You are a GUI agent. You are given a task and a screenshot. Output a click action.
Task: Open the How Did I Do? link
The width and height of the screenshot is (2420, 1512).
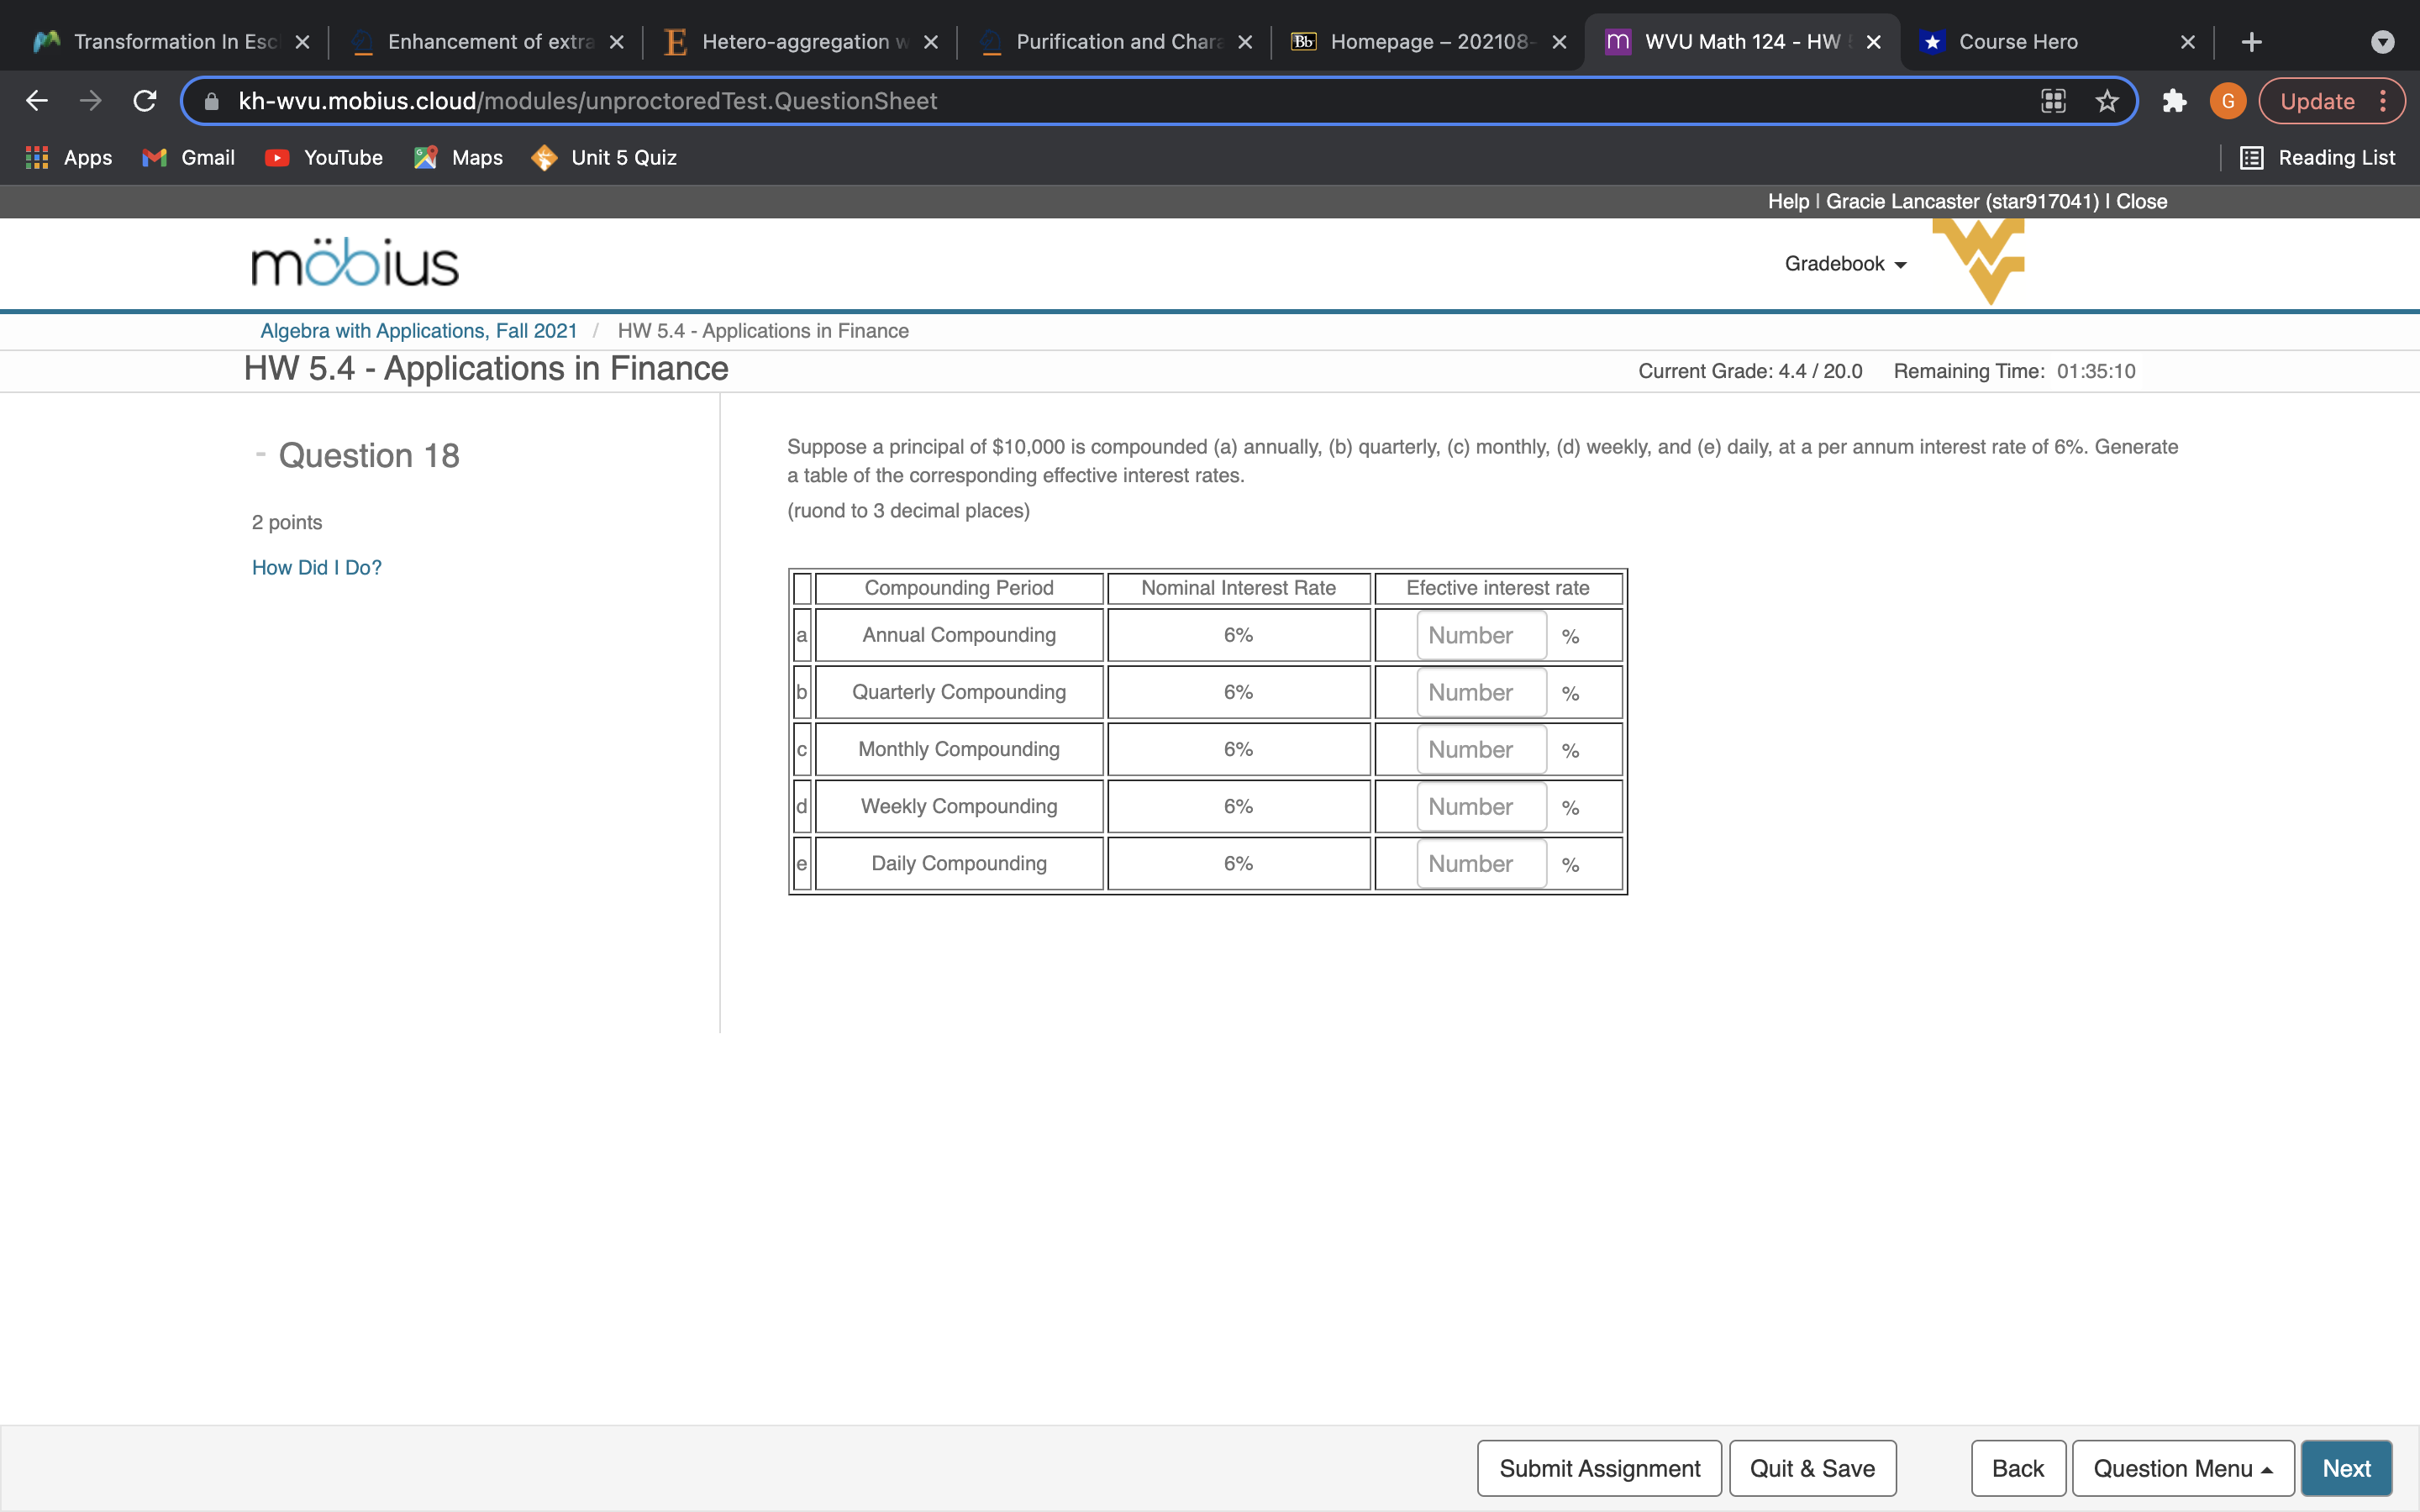tap(316, 567)
